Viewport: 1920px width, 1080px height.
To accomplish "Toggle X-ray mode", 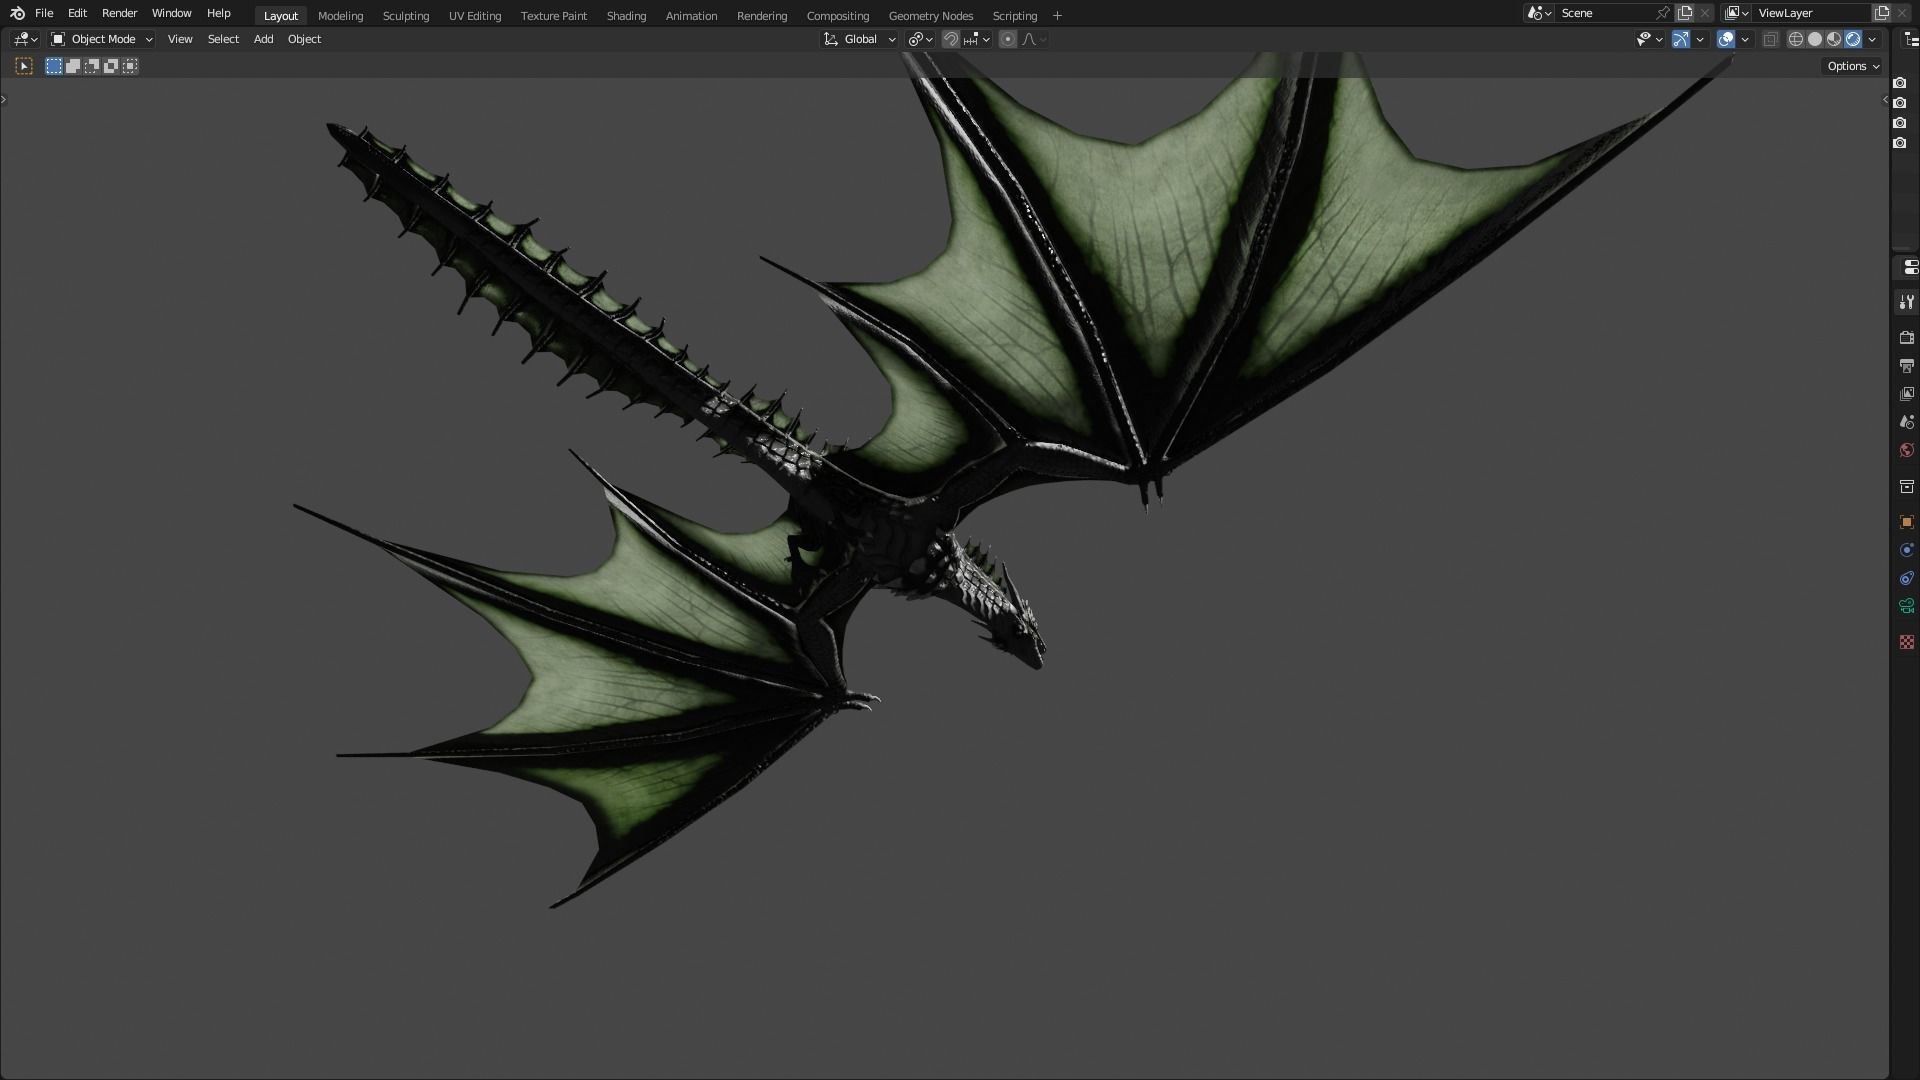I will pos(1770,39).
